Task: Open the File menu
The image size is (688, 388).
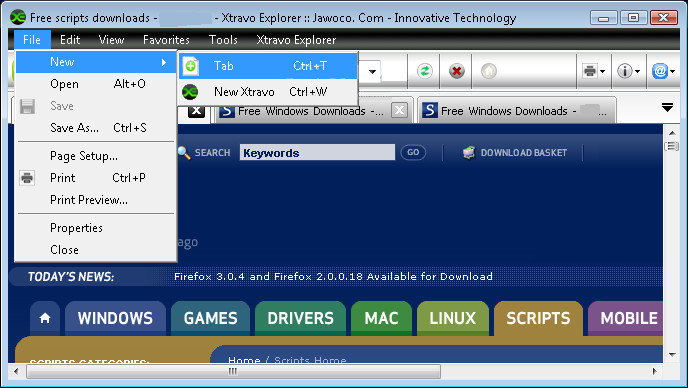Action: [32, 40]
